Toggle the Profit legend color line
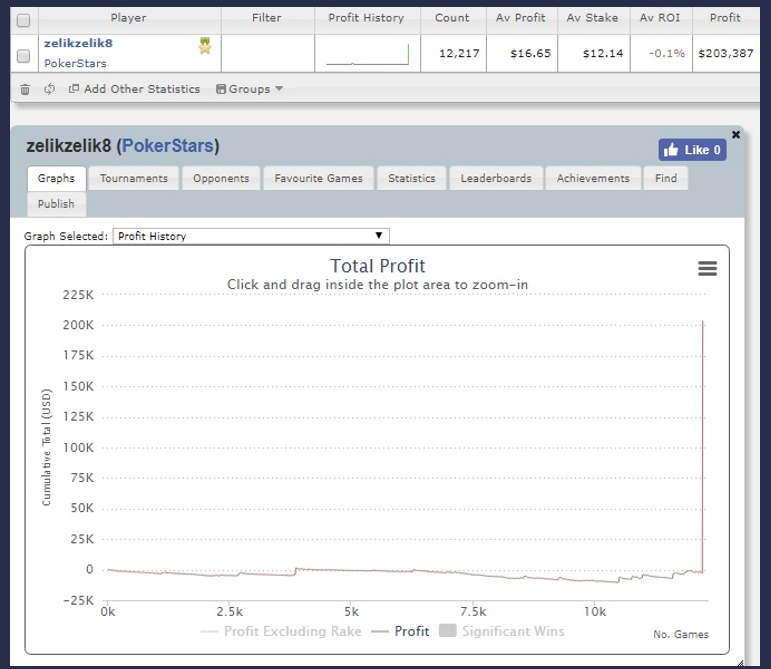Viewport: 771px width, 669px height. coord(380,631)
